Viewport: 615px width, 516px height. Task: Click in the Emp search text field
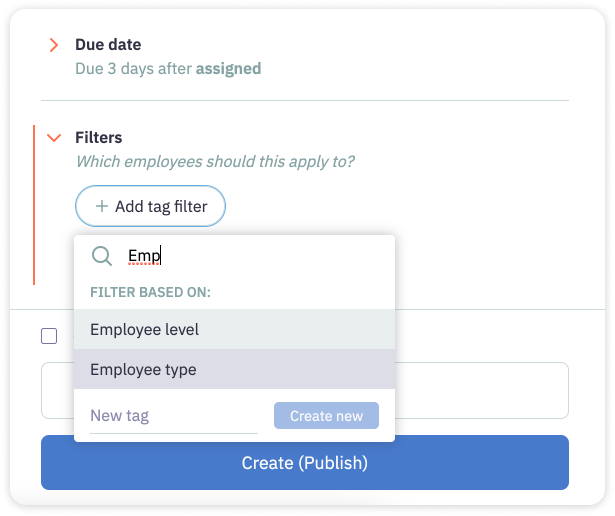(x=255, y=256)
